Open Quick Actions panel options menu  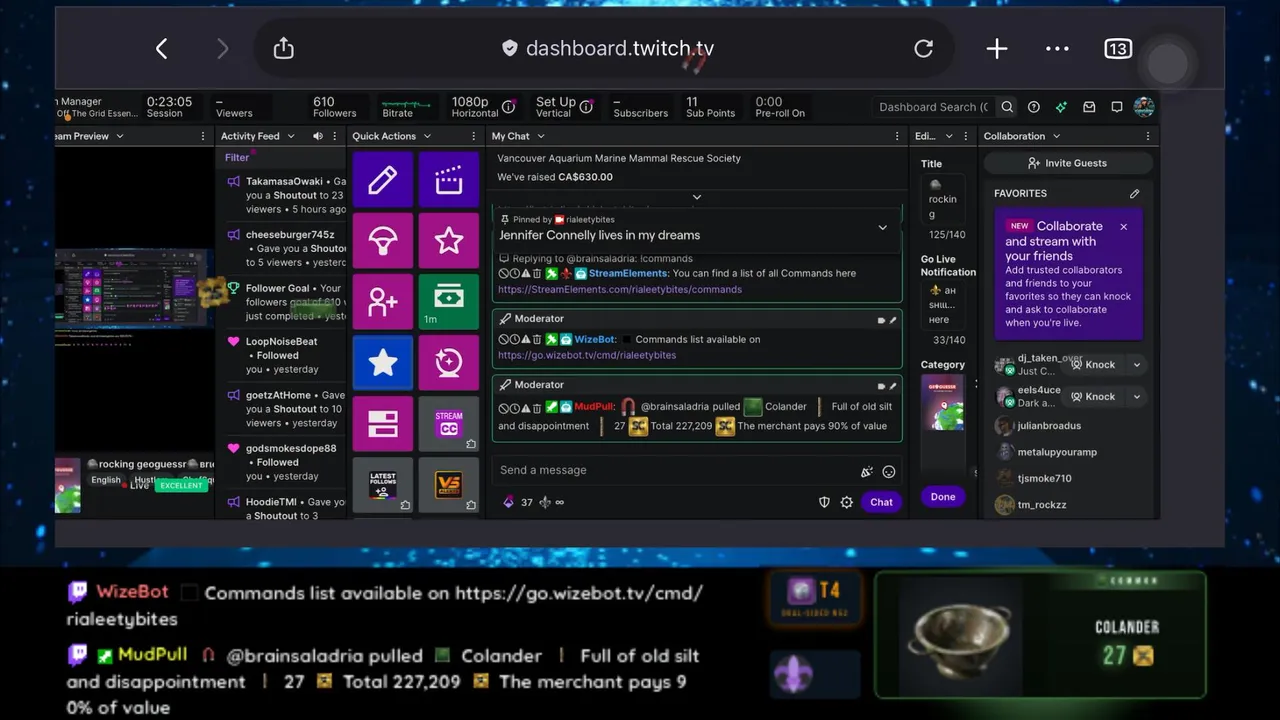476,136
